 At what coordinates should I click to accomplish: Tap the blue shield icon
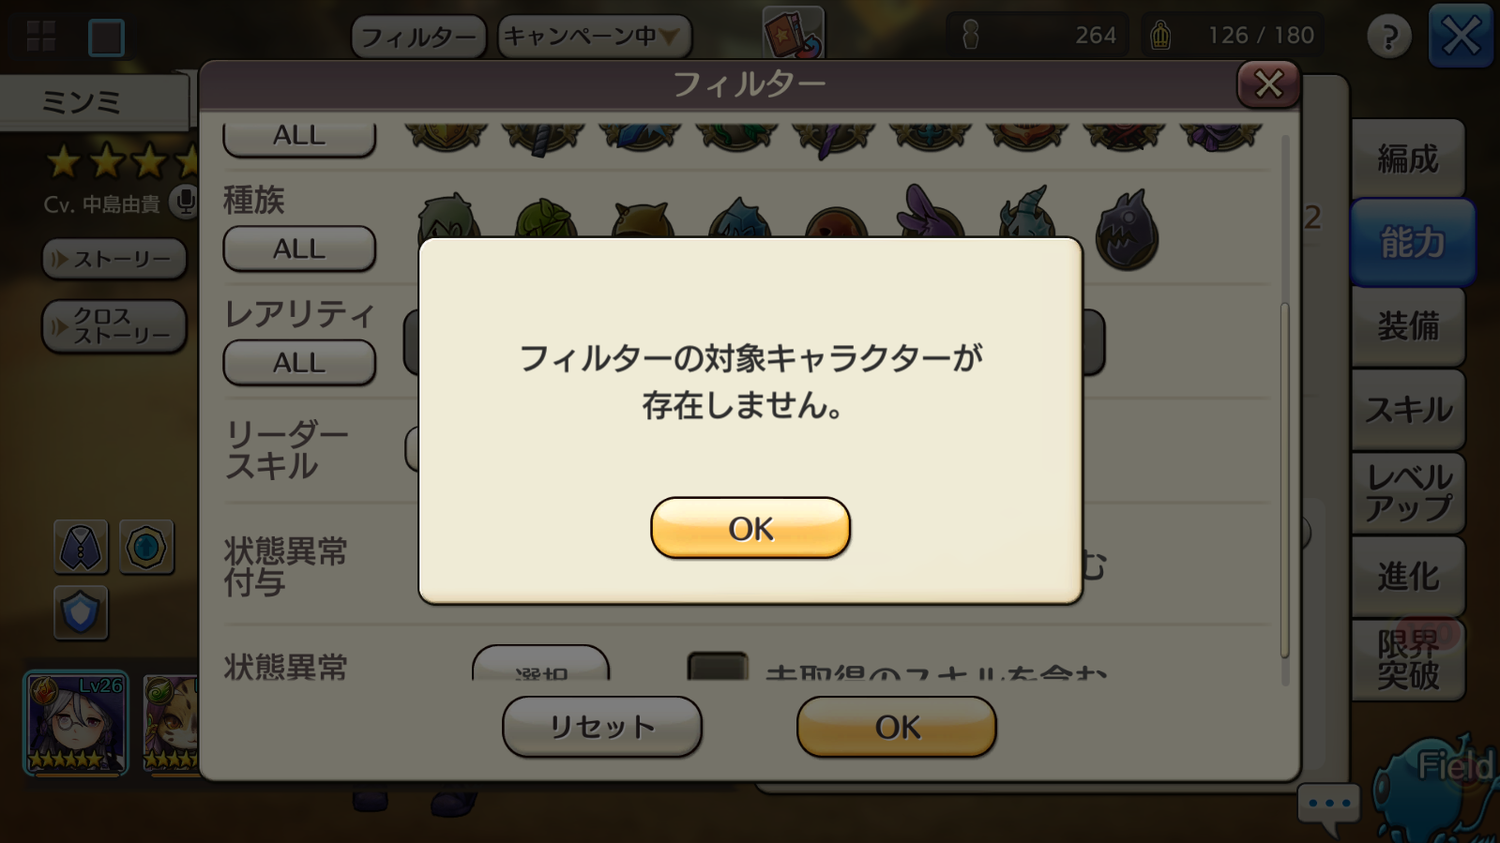tap(80, 612)
